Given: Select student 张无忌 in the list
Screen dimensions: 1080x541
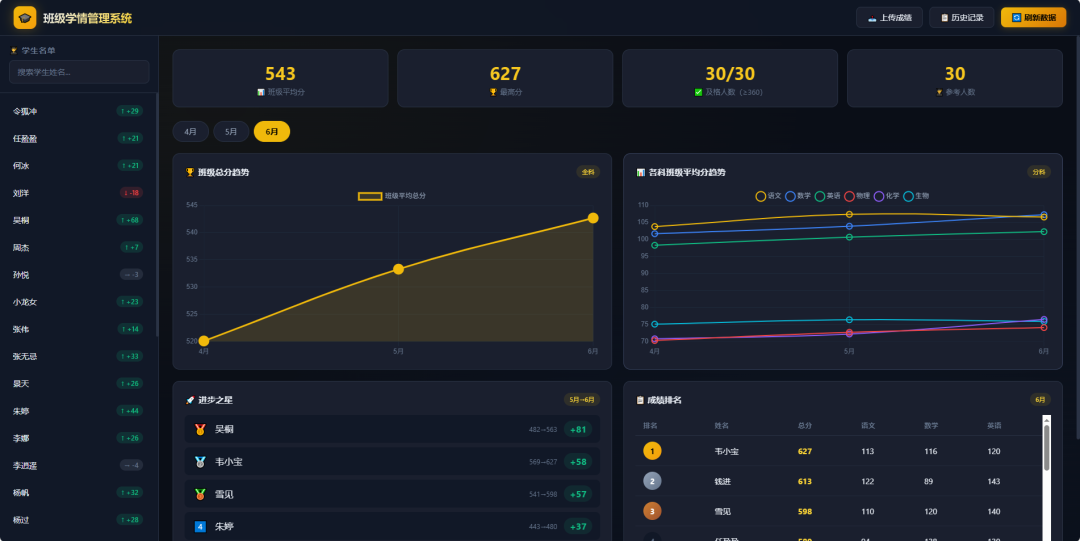Looking at the screenshot, I should 78,356.
